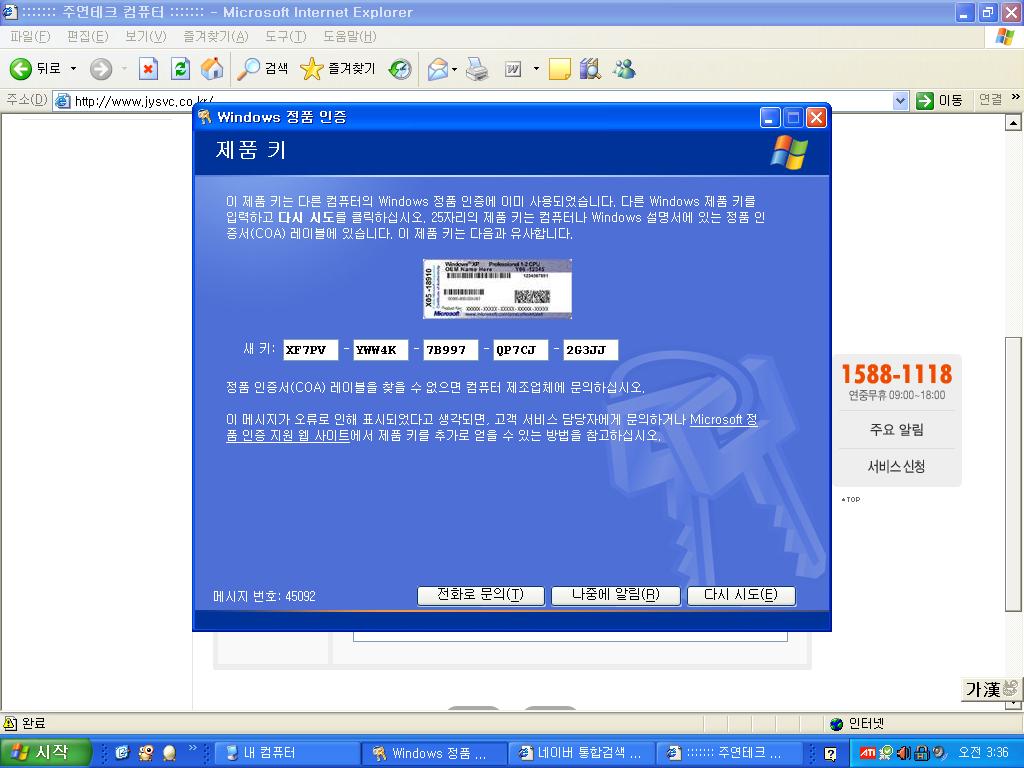Open the mail envelope icon

(438, 69)
